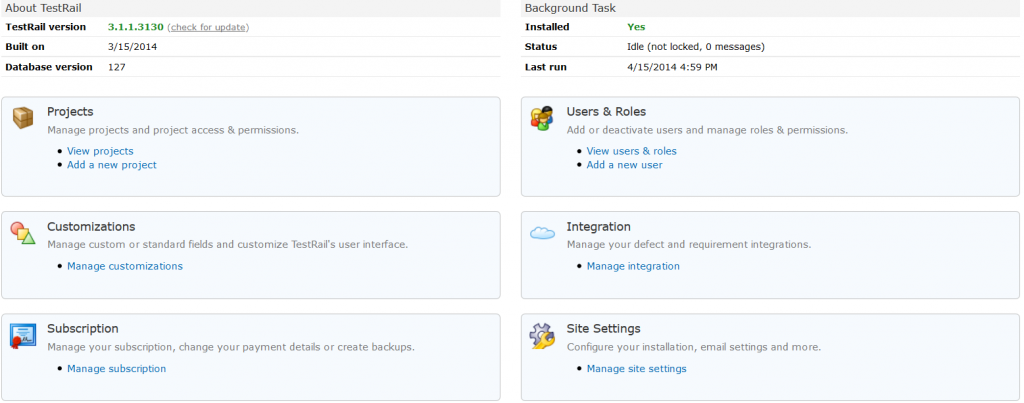Check for update link

tap(208, 27)
